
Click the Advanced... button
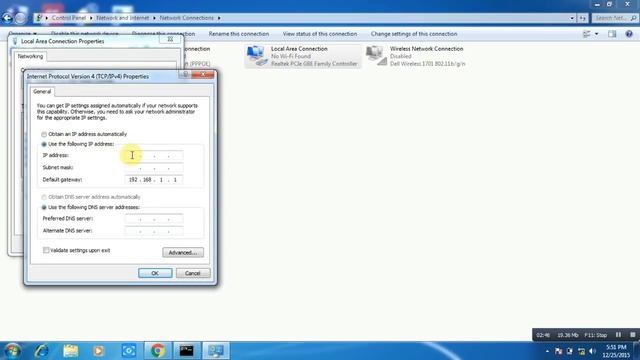[183, 253]
